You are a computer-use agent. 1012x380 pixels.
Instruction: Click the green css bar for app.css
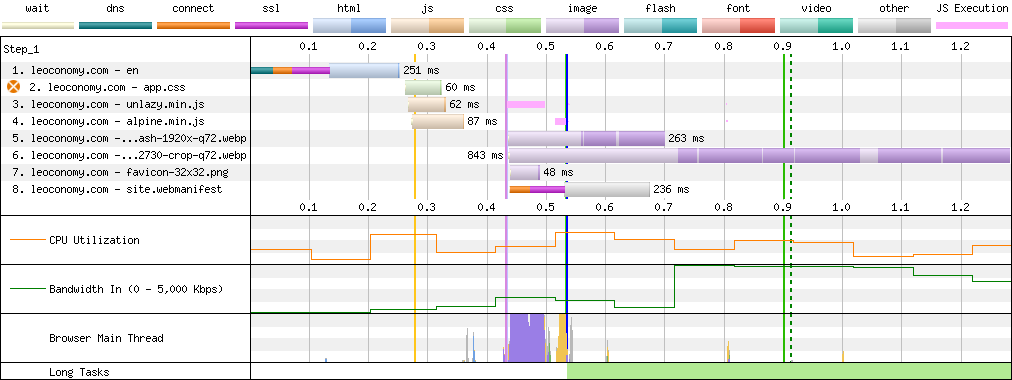coord(423,87)
